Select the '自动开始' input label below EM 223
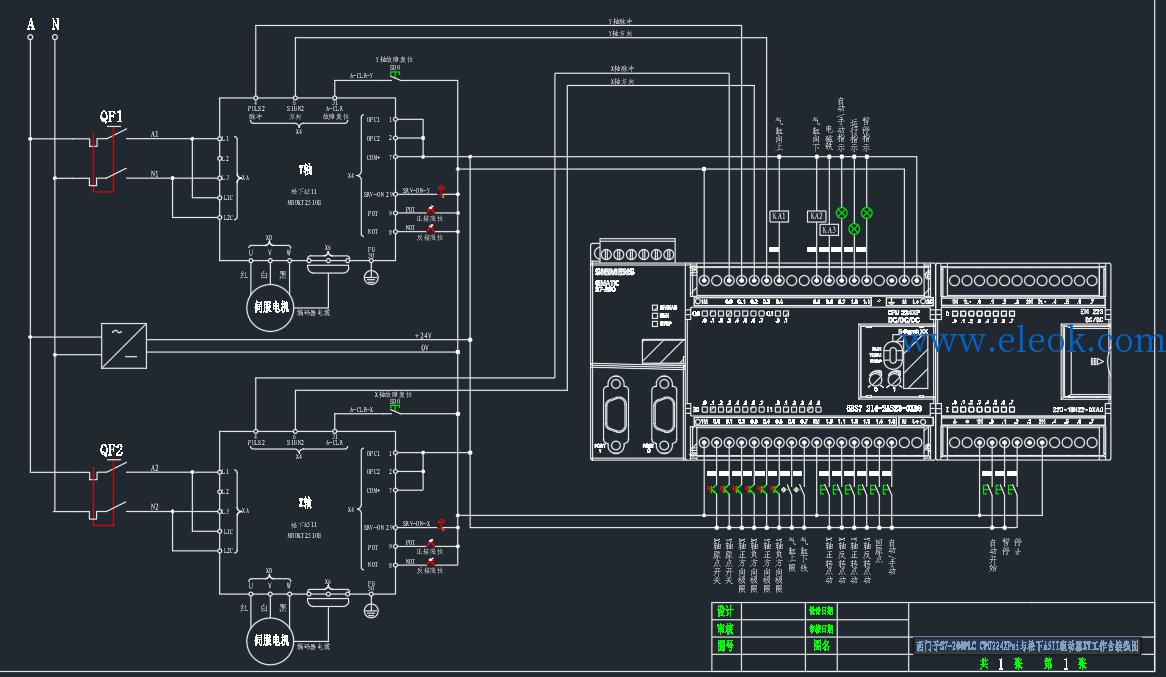Image resolution: width=1166 pixels, height=677 pixels. 993,556
